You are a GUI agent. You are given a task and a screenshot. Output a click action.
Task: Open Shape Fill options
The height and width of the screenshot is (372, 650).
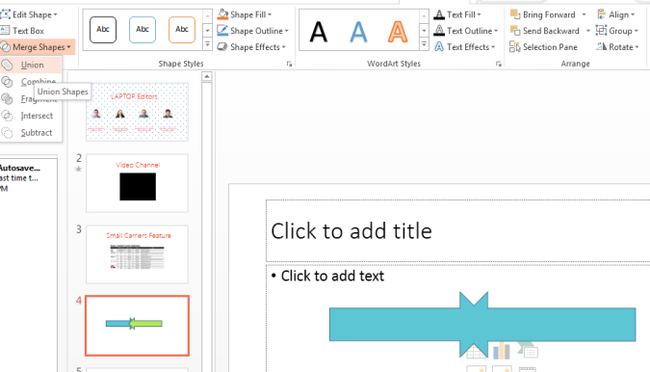click(x=245, y=15)
